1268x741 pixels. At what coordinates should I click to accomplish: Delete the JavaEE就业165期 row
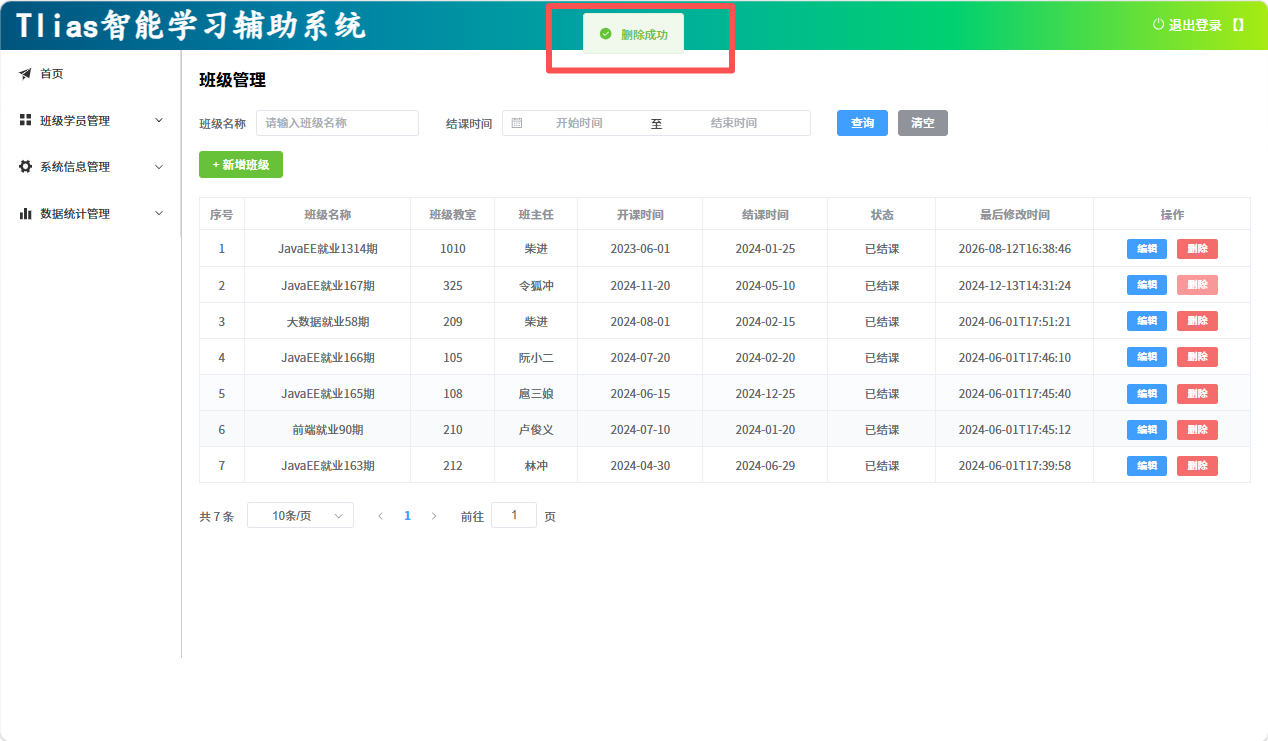(x=1197, y=394)
